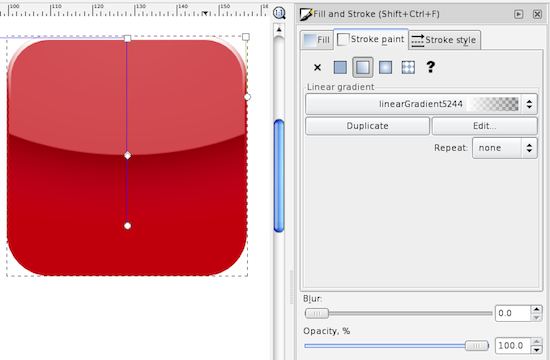
Task: Click the Edit... gradient button
Action: coord(484,126)
